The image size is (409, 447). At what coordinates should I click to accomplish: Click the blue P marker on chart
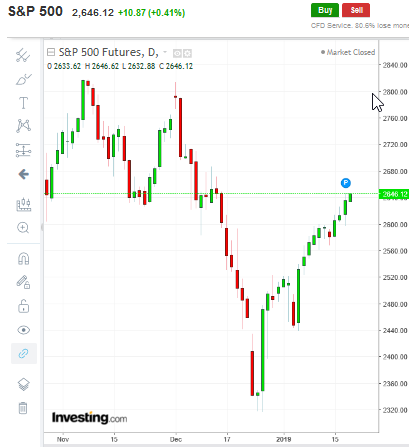346,183
